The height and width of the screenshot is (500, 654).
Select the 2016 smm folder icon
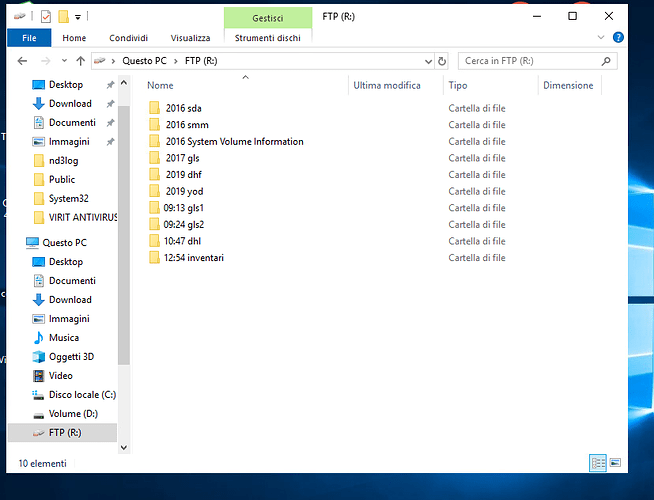point(154,125)
